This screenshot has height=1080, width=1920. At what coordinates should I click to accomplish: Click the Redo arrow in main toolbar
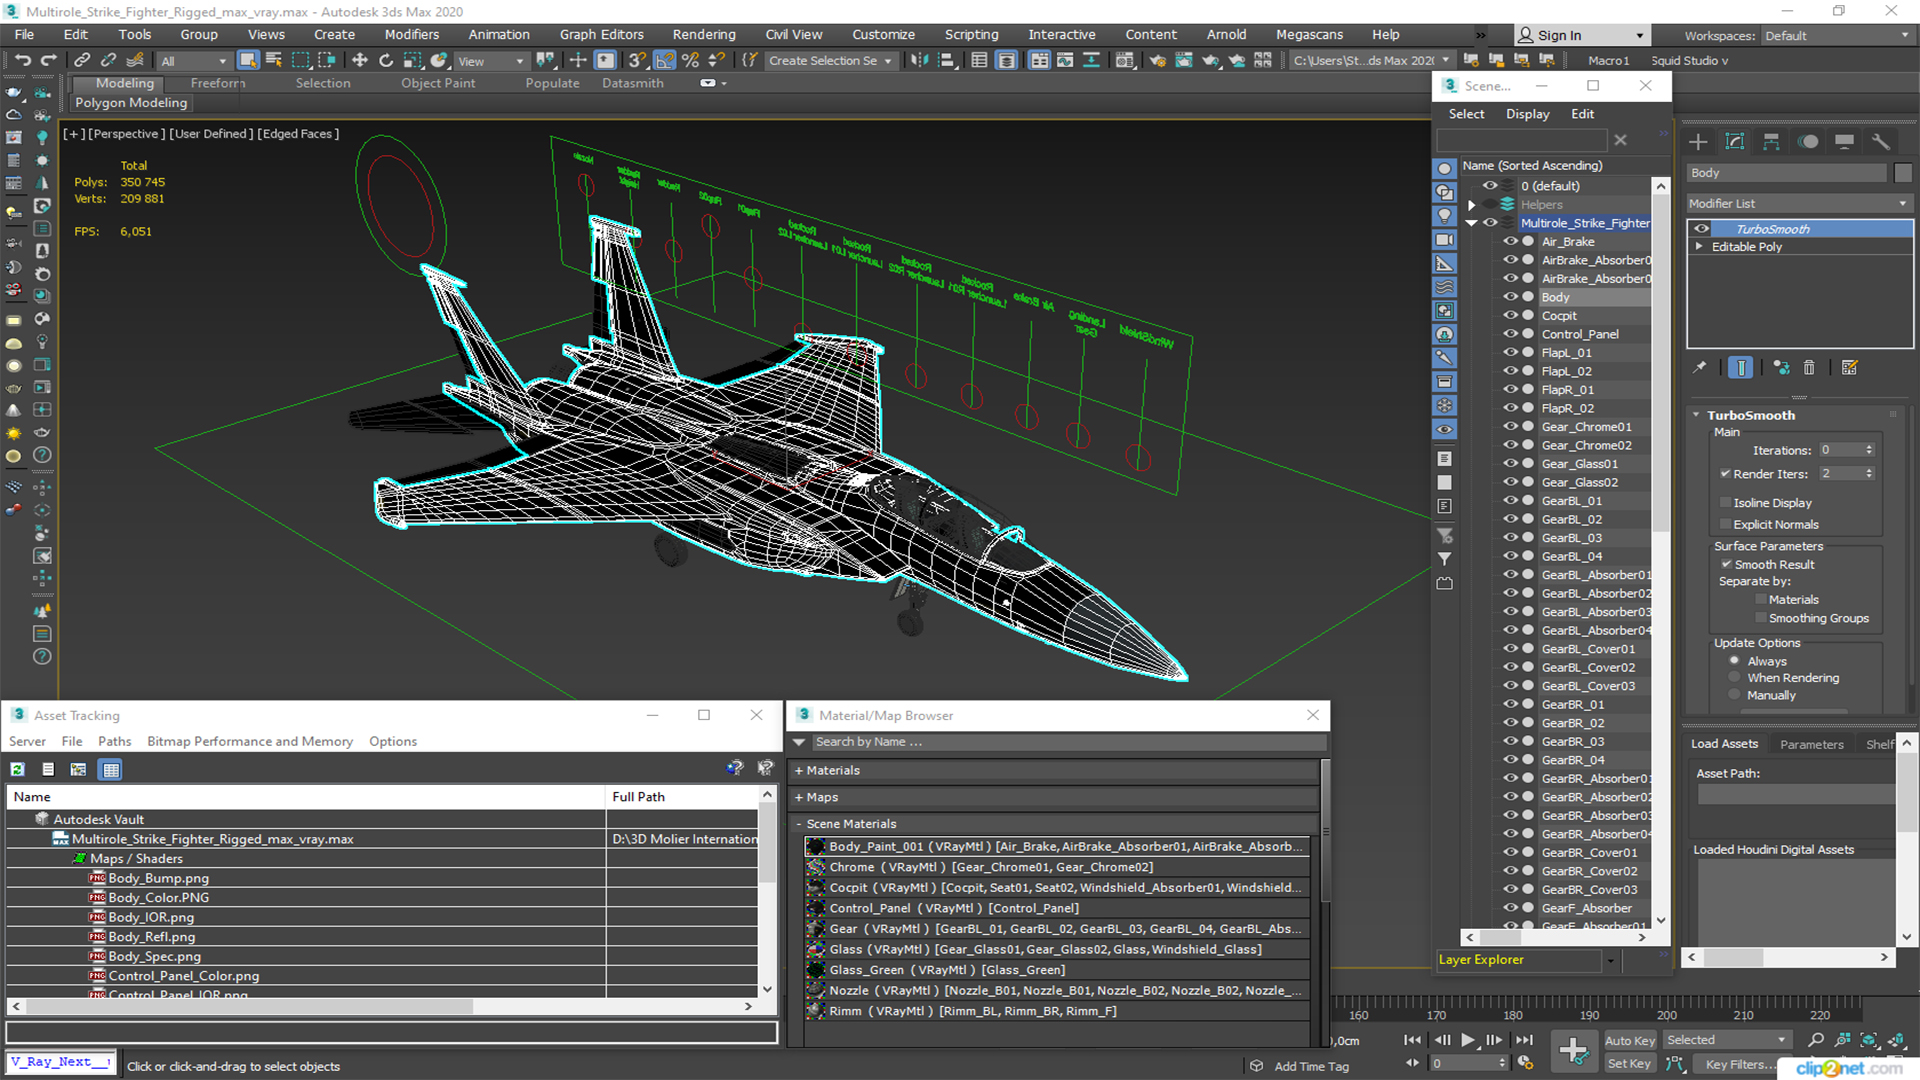coord(48,61)
